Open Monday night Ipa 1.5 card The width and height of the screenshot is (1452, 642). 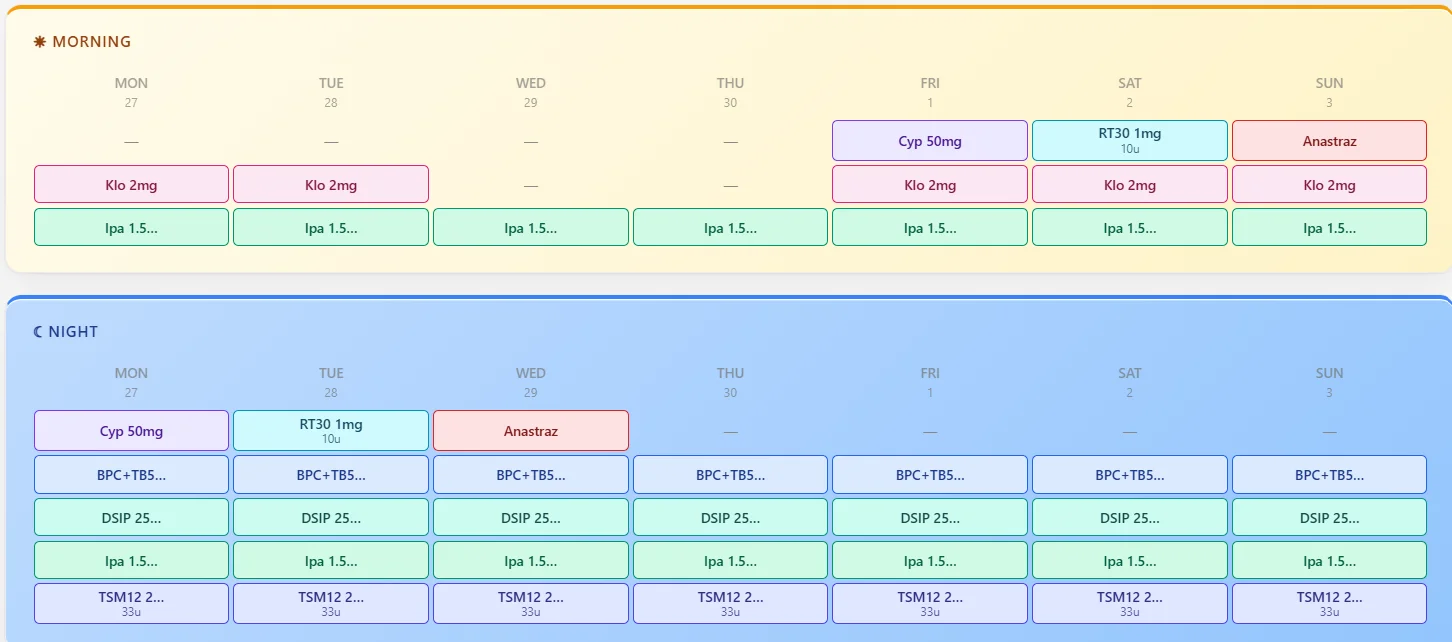click(131, 560)
